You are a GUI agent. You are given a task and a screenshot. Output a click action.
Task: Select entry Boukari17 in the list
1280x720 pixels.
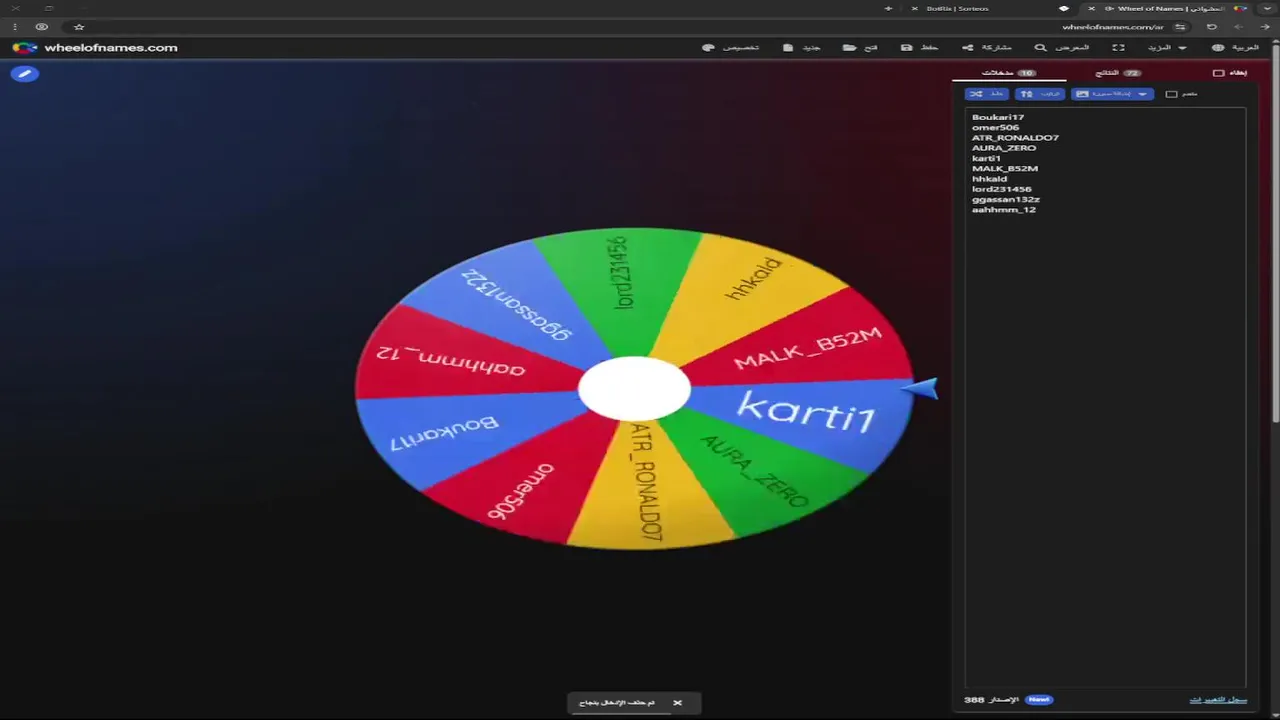click(x=998, y=117)
